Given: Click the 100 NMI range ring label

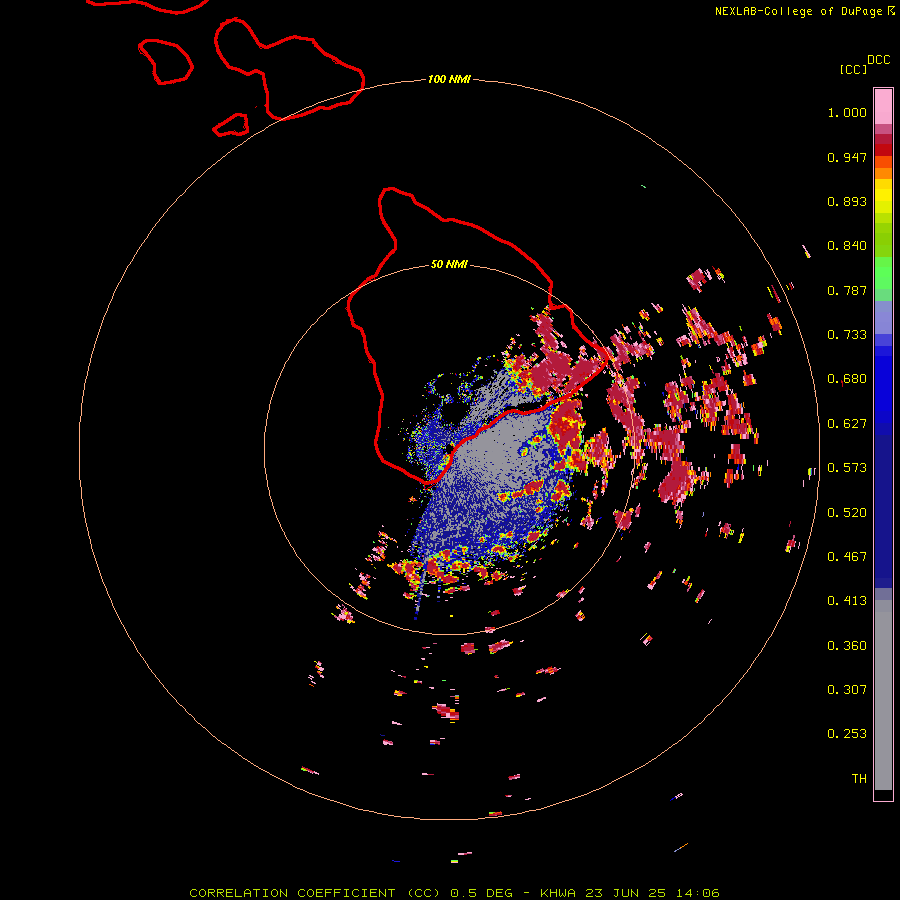Looking at the screenshot, I should coord(449,79).
